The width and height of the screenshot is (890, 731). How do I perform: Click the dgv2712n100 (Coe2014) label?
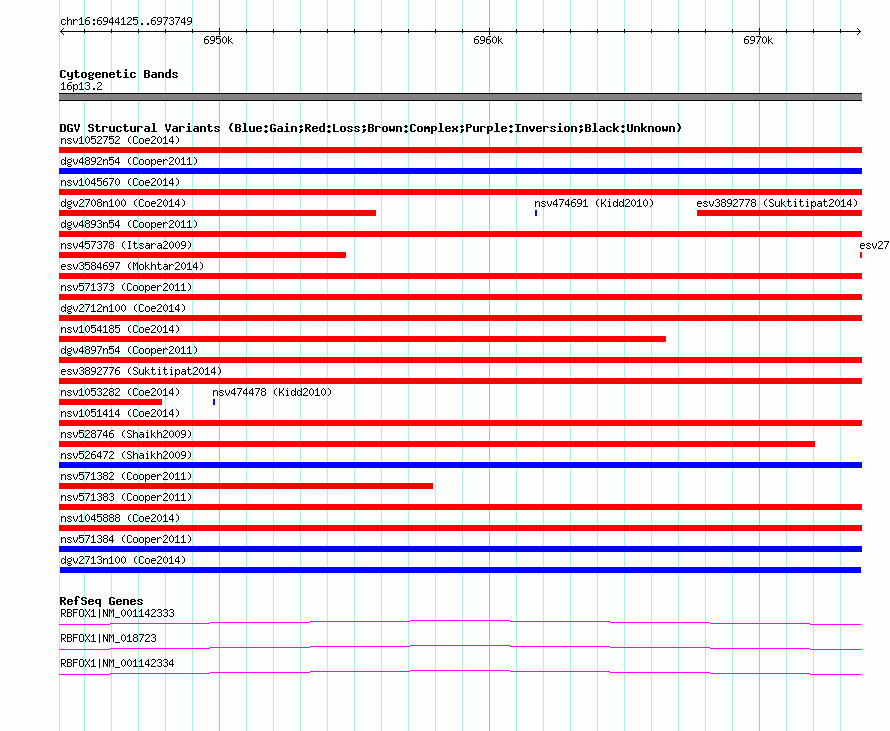(x=123, y=308)
